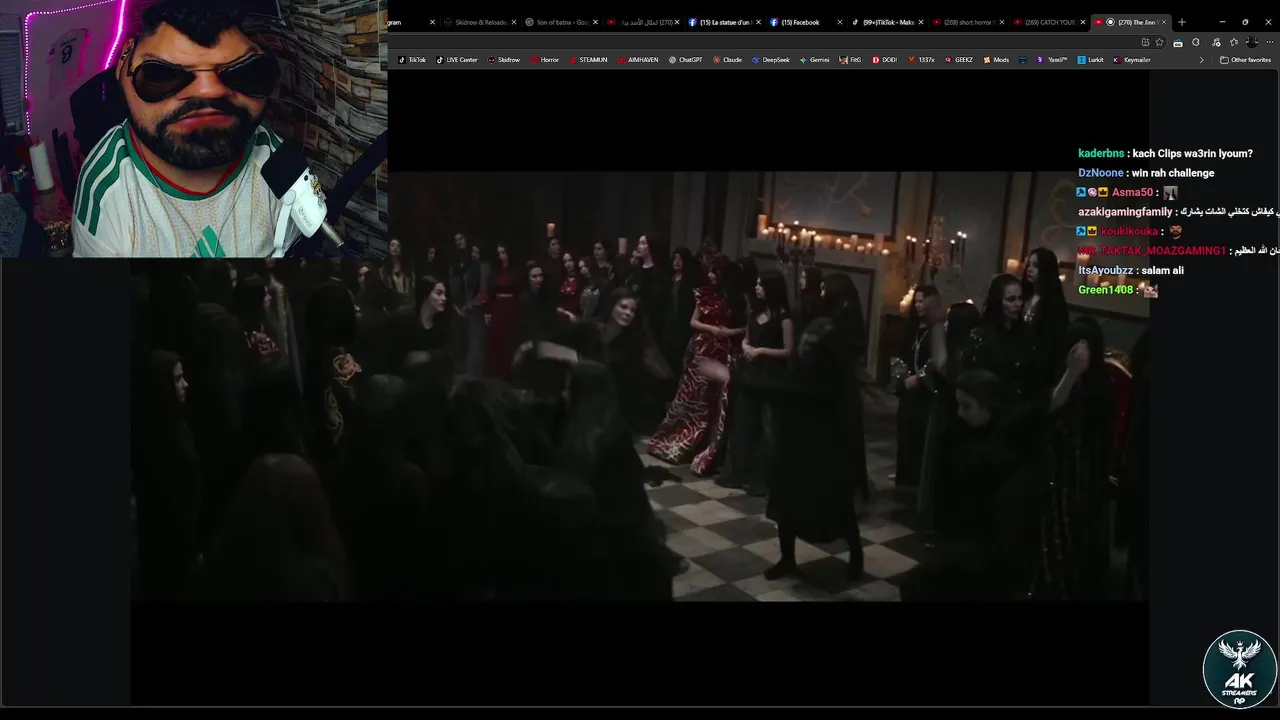Open the Mods bookmark
Image resolution: width=1280 pixels, height=720 pixels.
pos(996,60)
